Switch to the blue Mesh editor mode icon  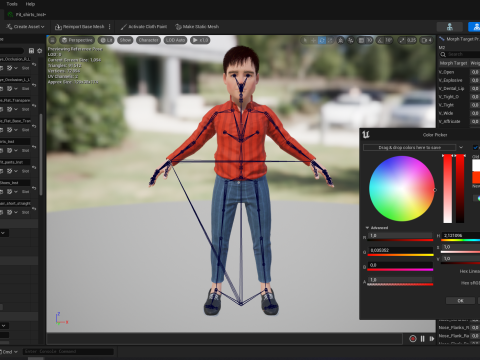pyautogui.click(x=475, y=27)
